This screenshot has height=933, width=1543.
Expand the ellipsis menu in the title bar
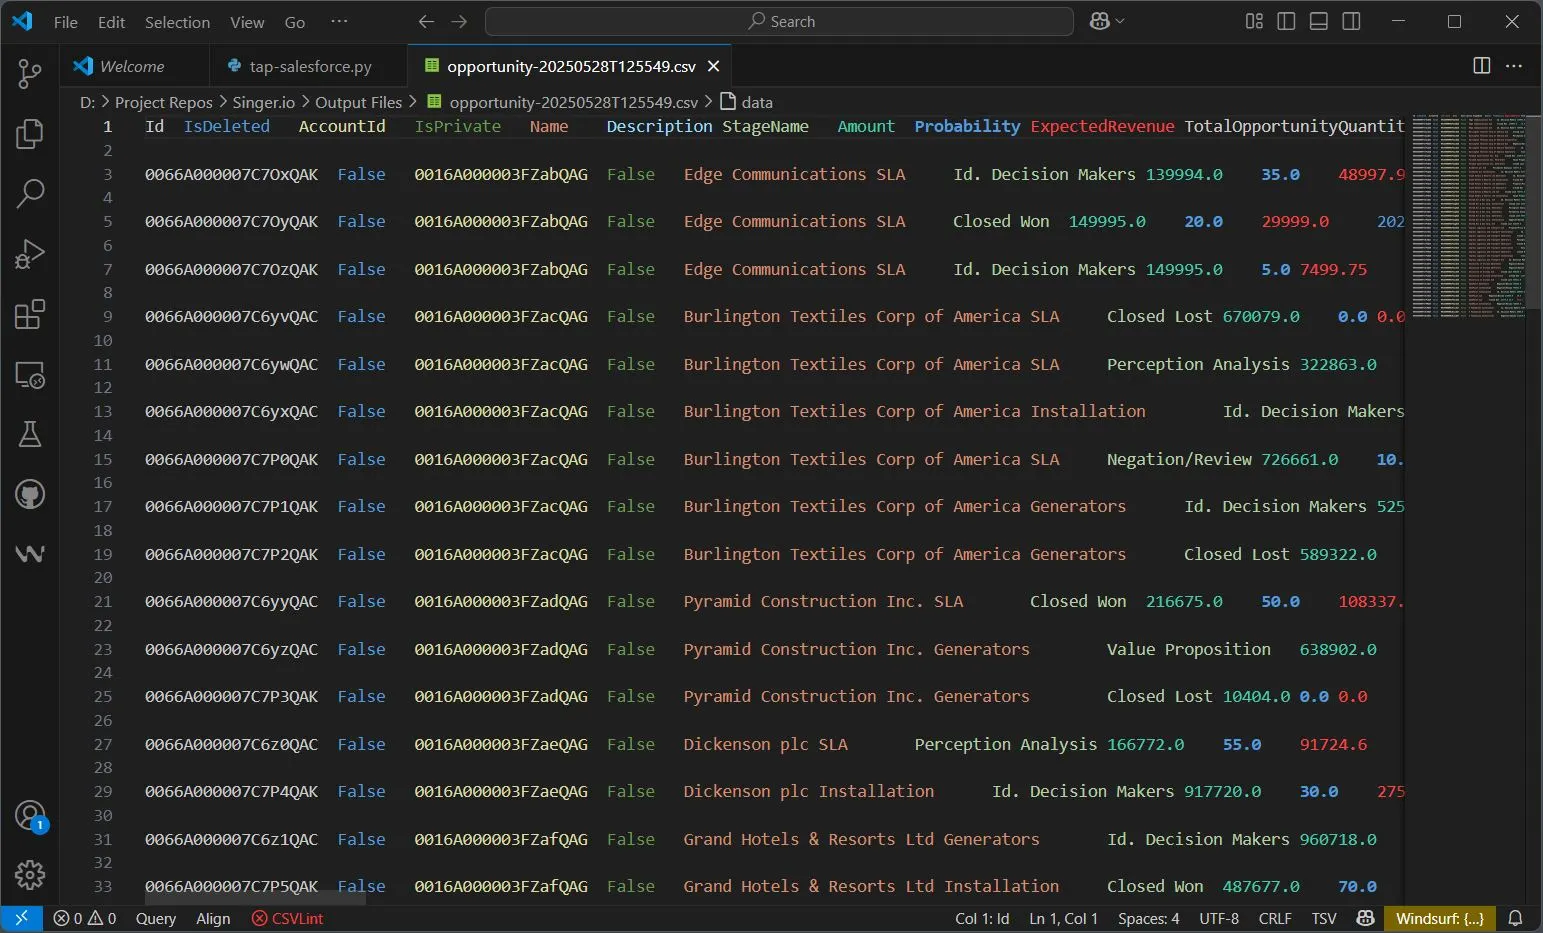[338, 20]
